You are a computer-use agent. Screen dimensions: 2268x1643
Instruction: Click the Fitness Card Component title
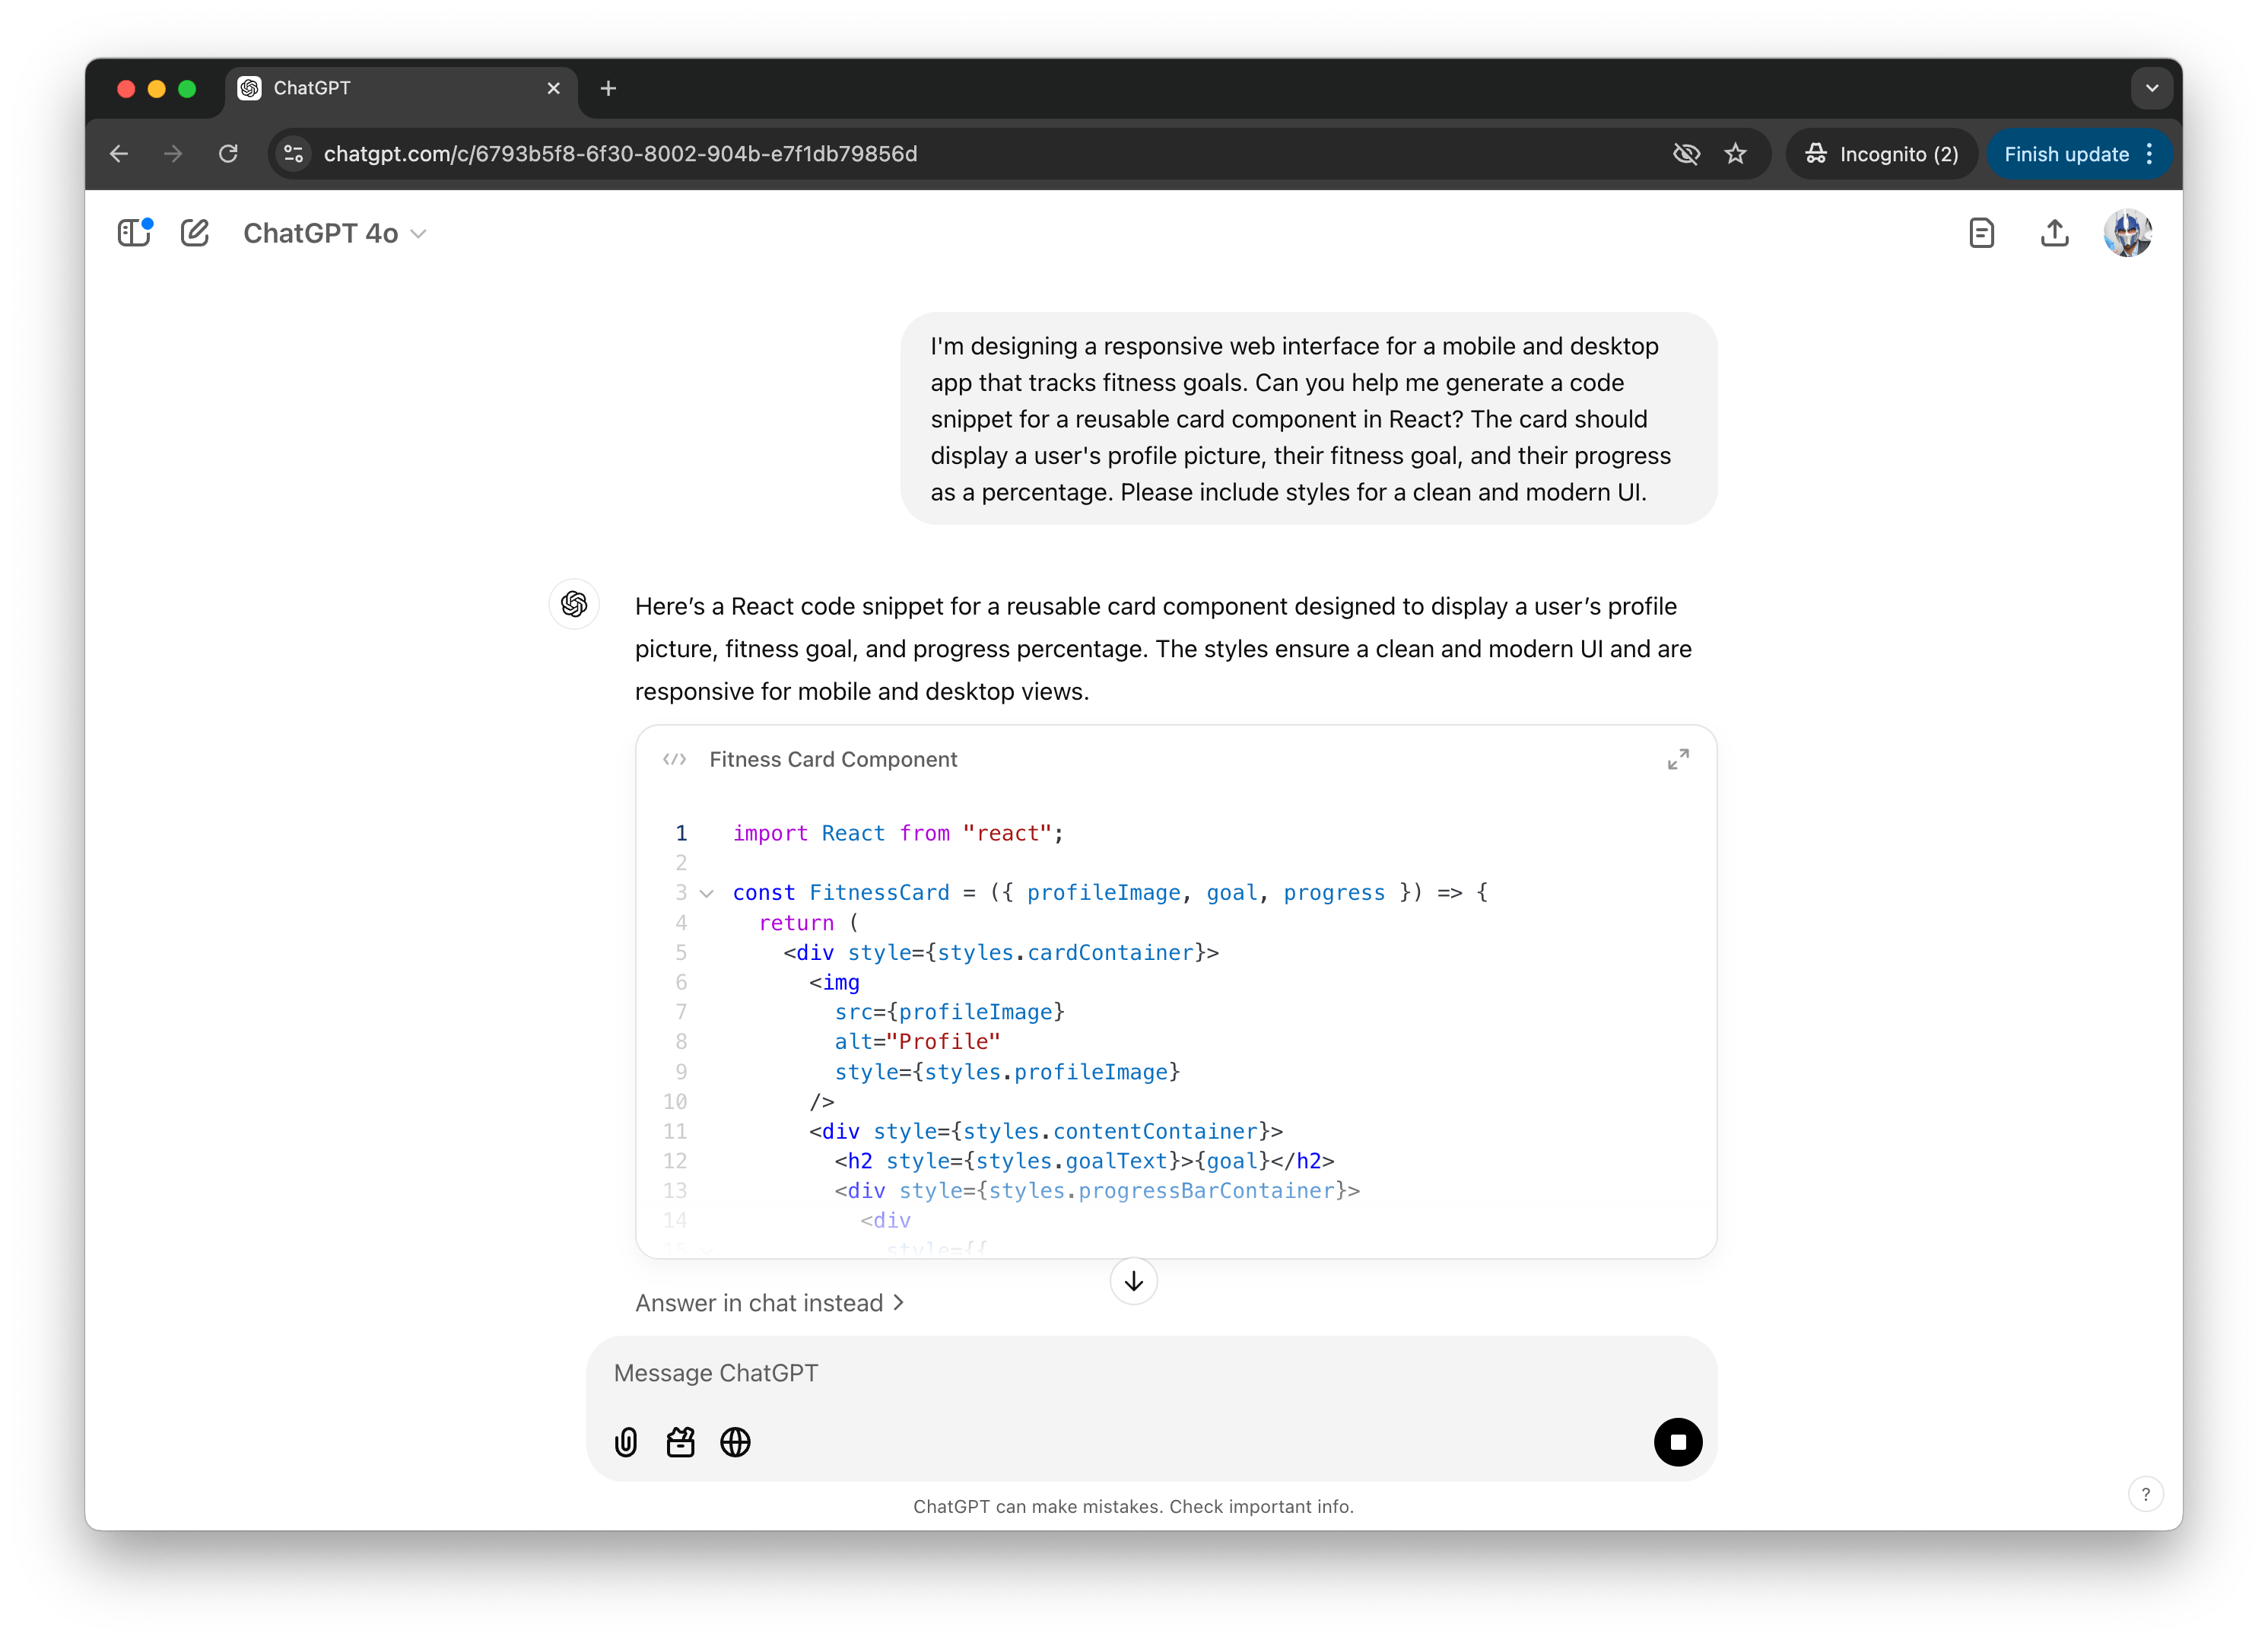(833, 759)
